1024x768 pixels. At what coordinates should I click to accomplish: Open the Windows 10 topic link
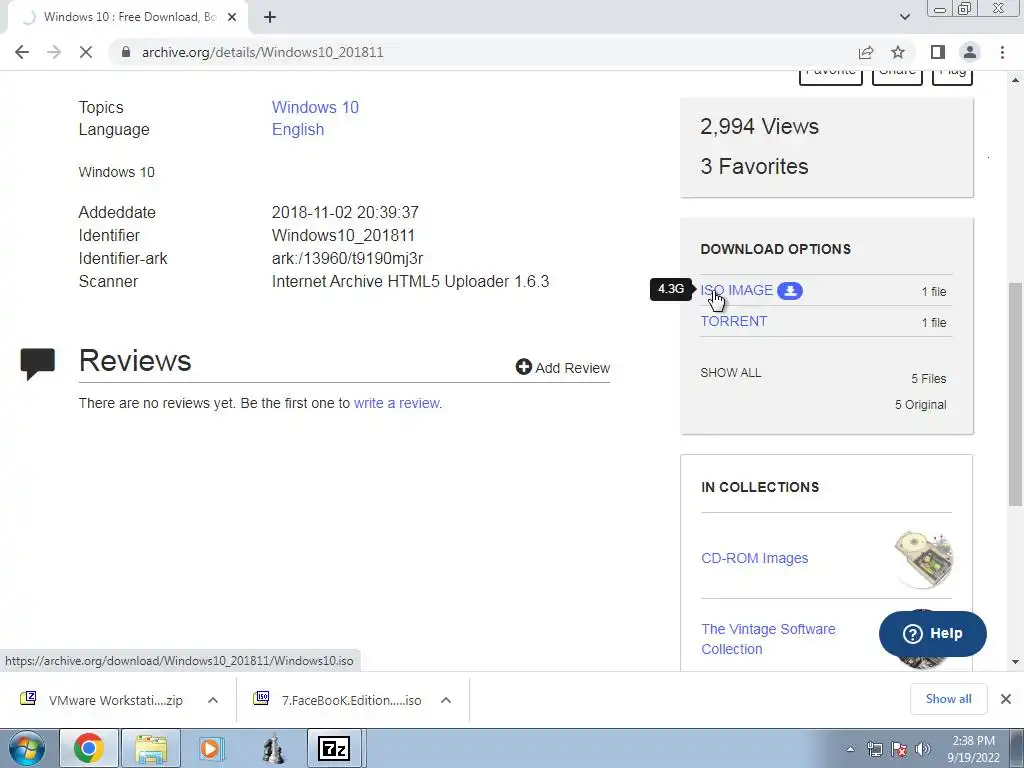315,107
